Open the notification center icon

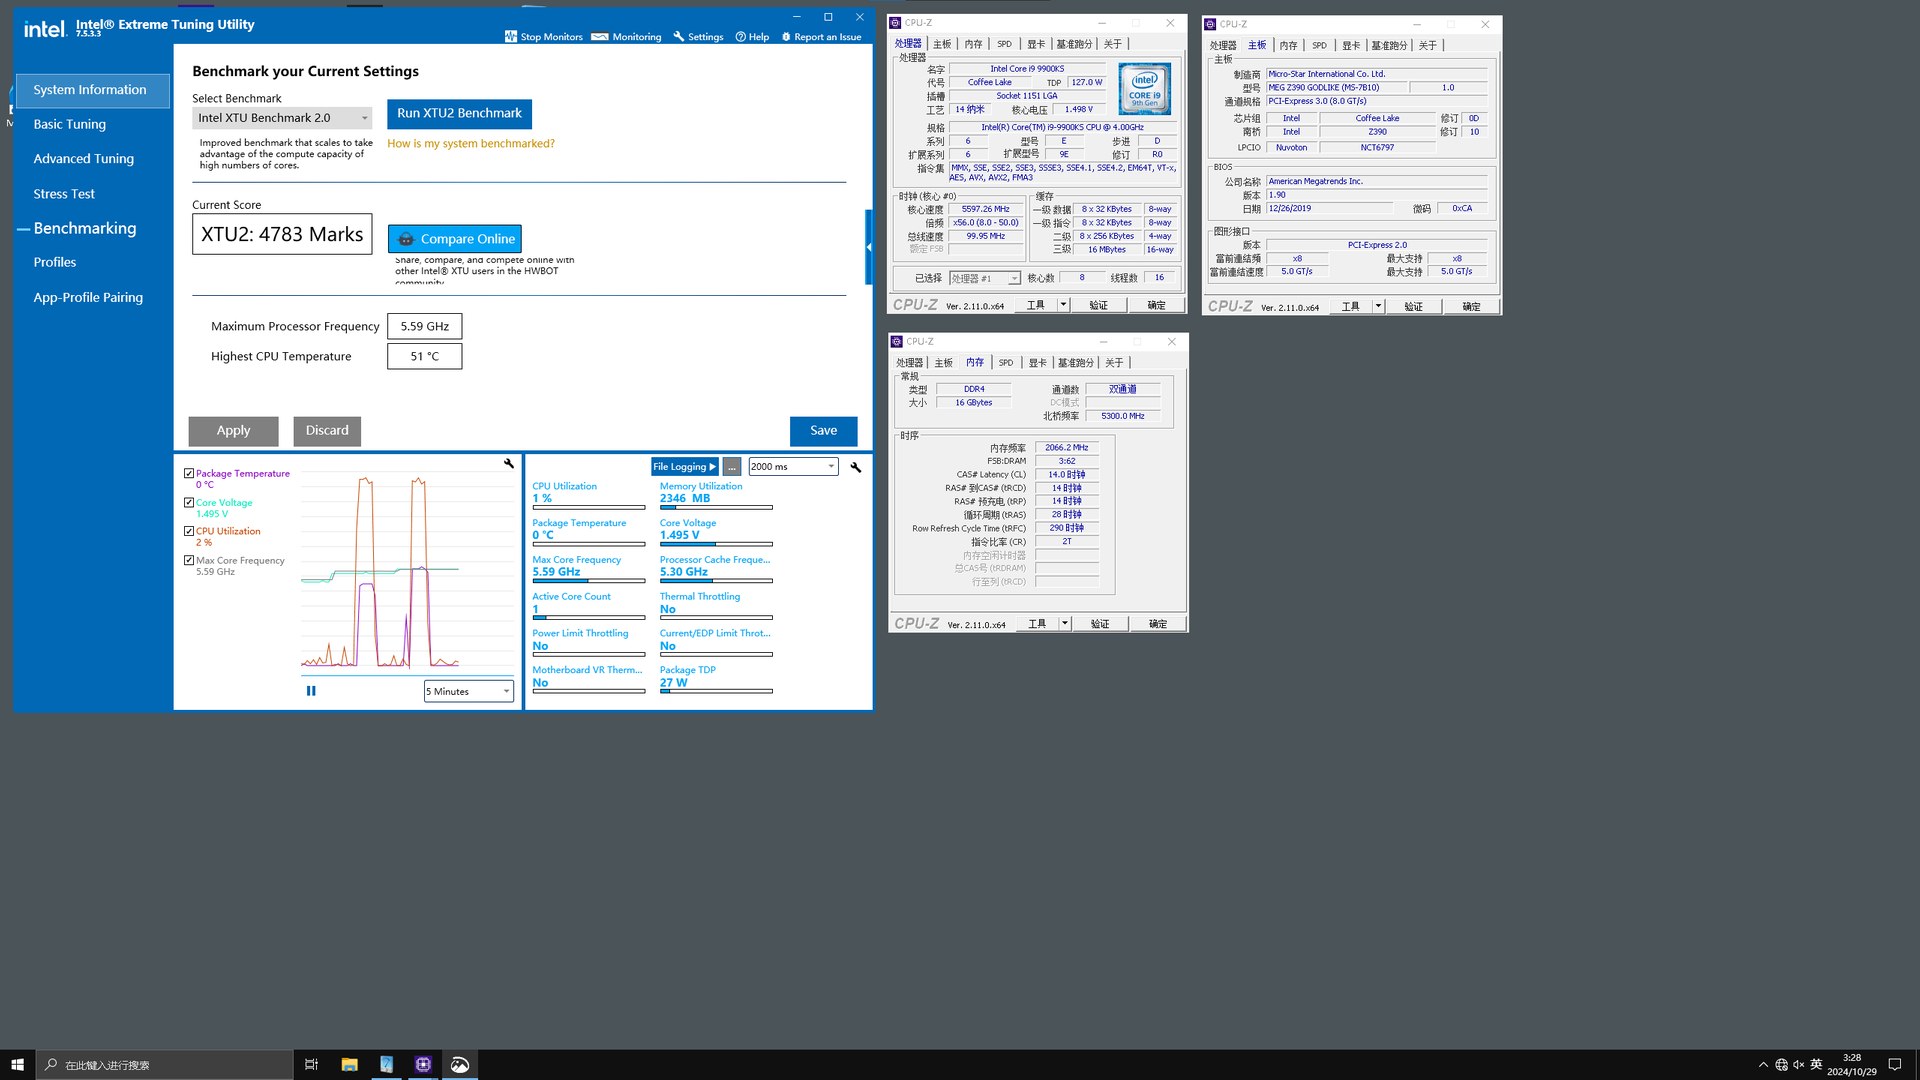tap(1895, 1065)
